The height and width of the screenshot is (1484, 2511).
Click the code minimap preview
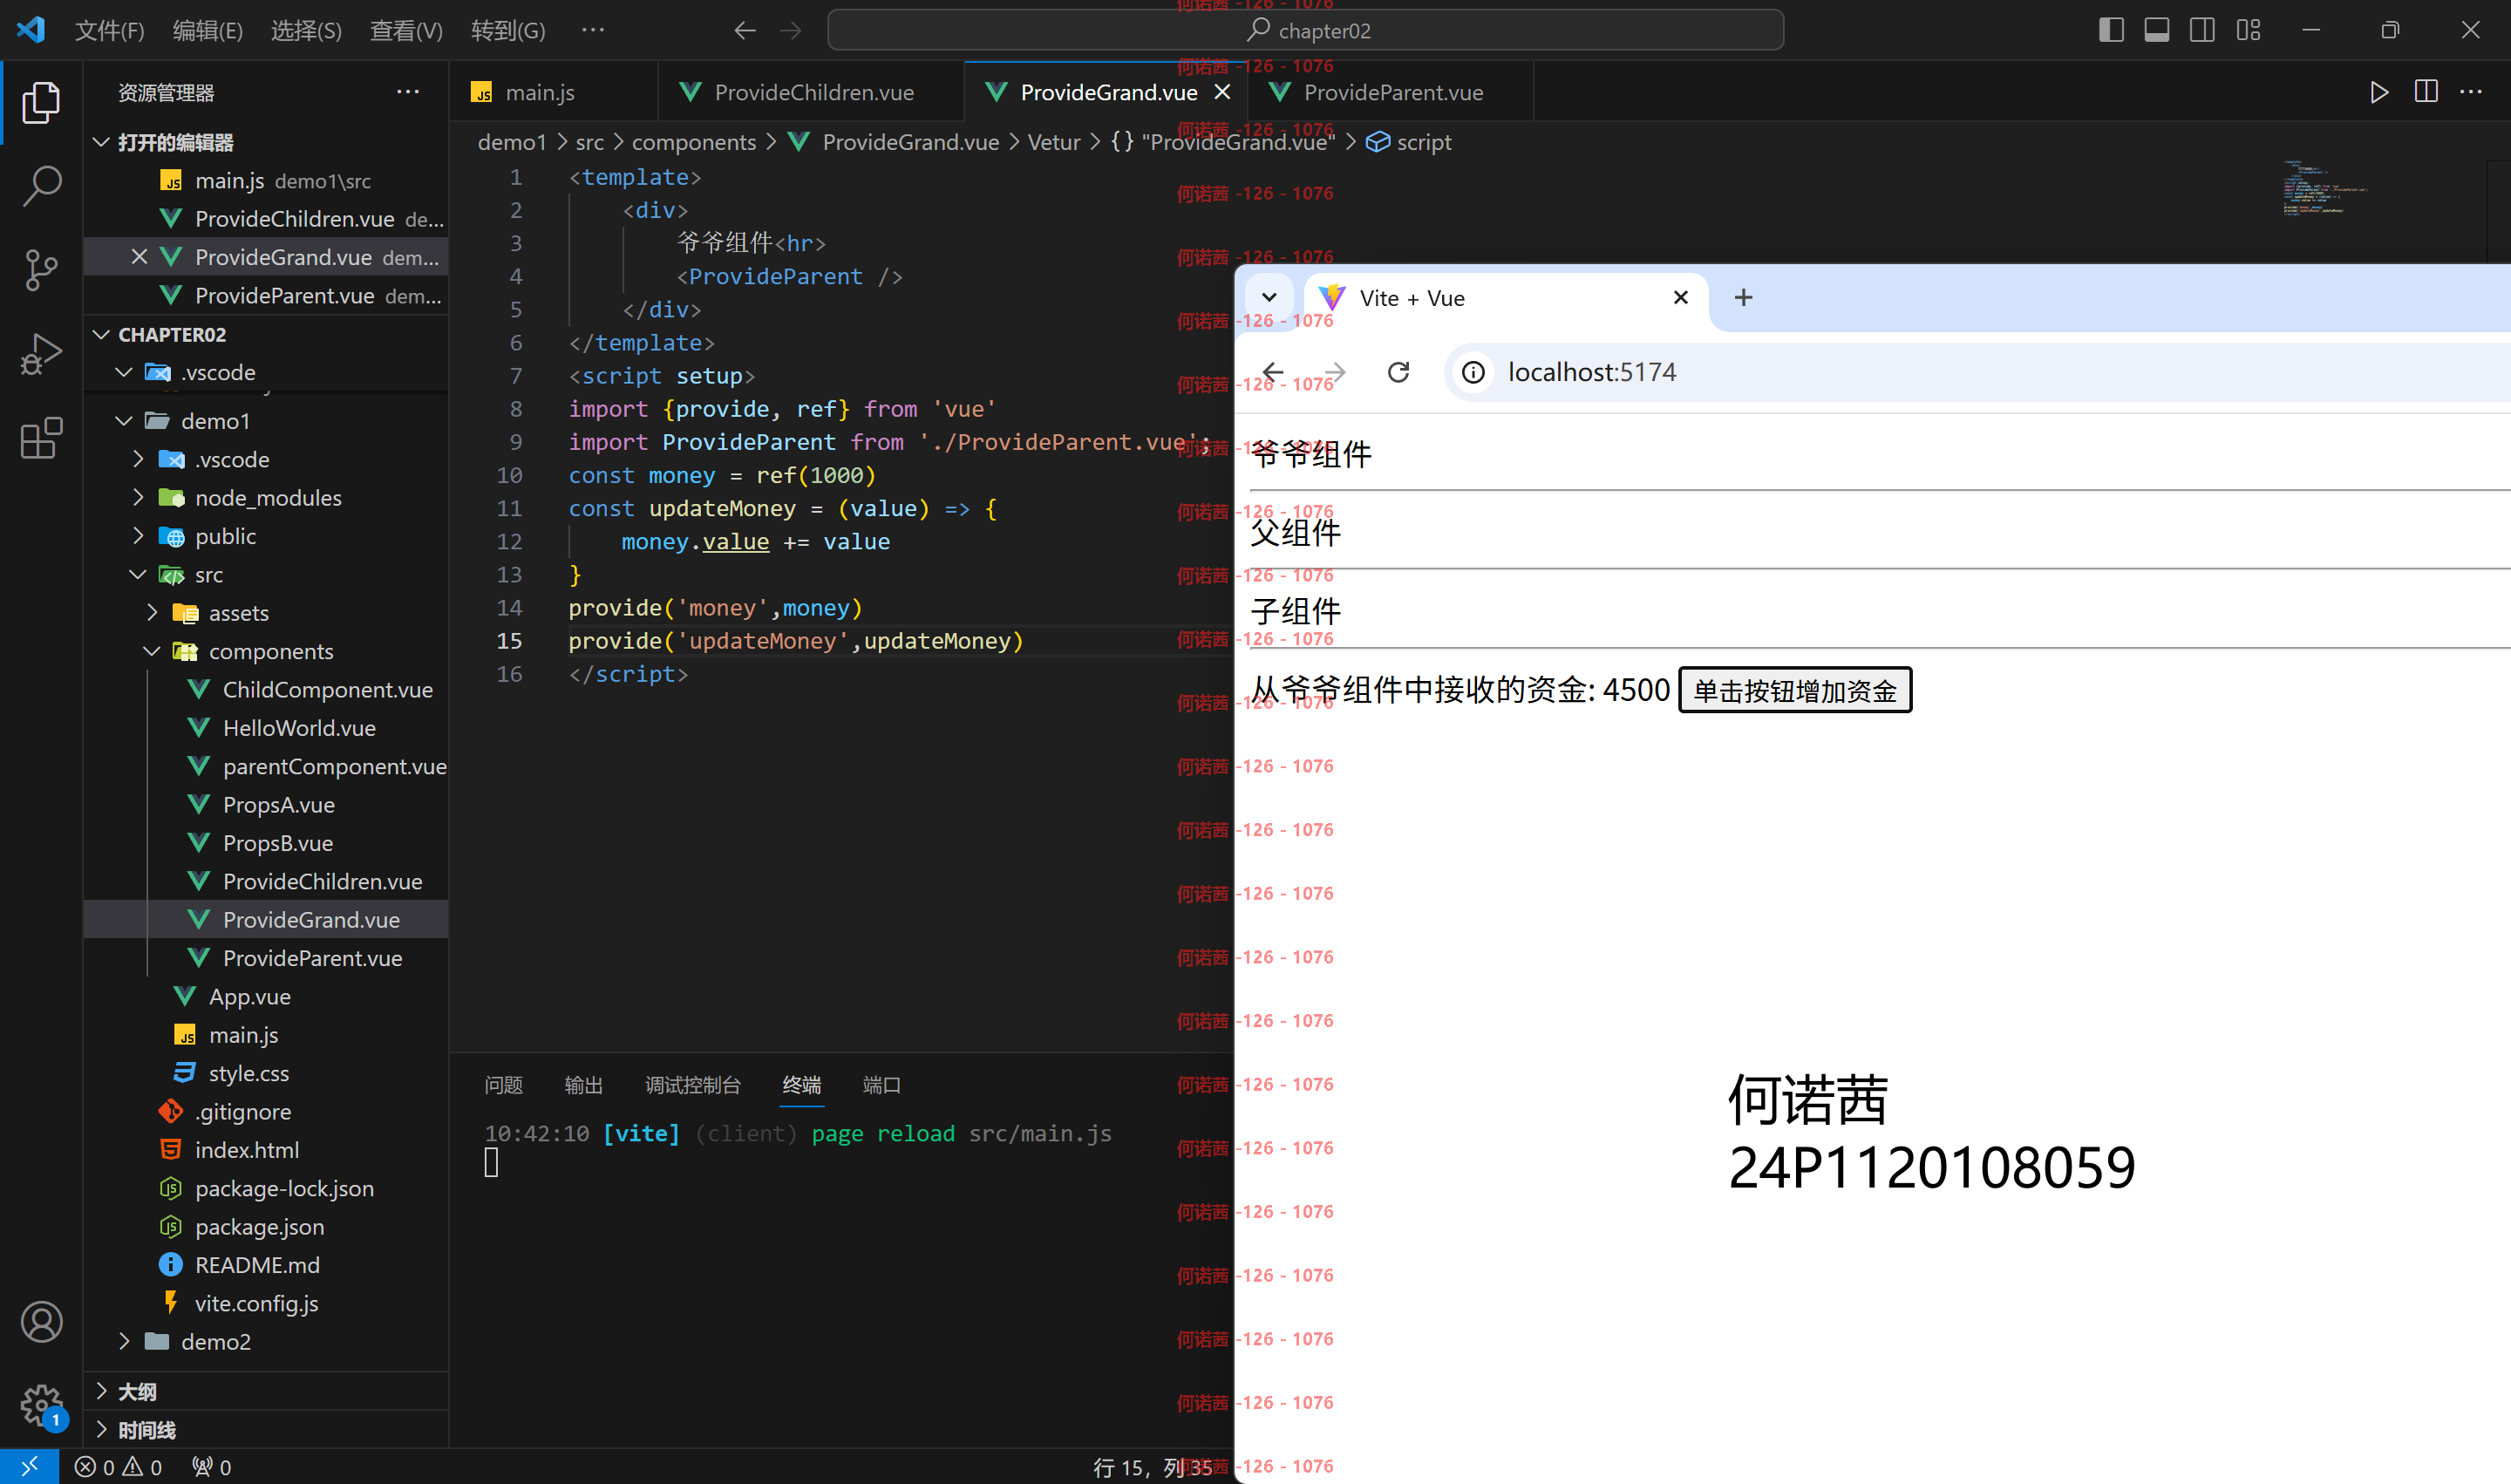click(2324, 187)
